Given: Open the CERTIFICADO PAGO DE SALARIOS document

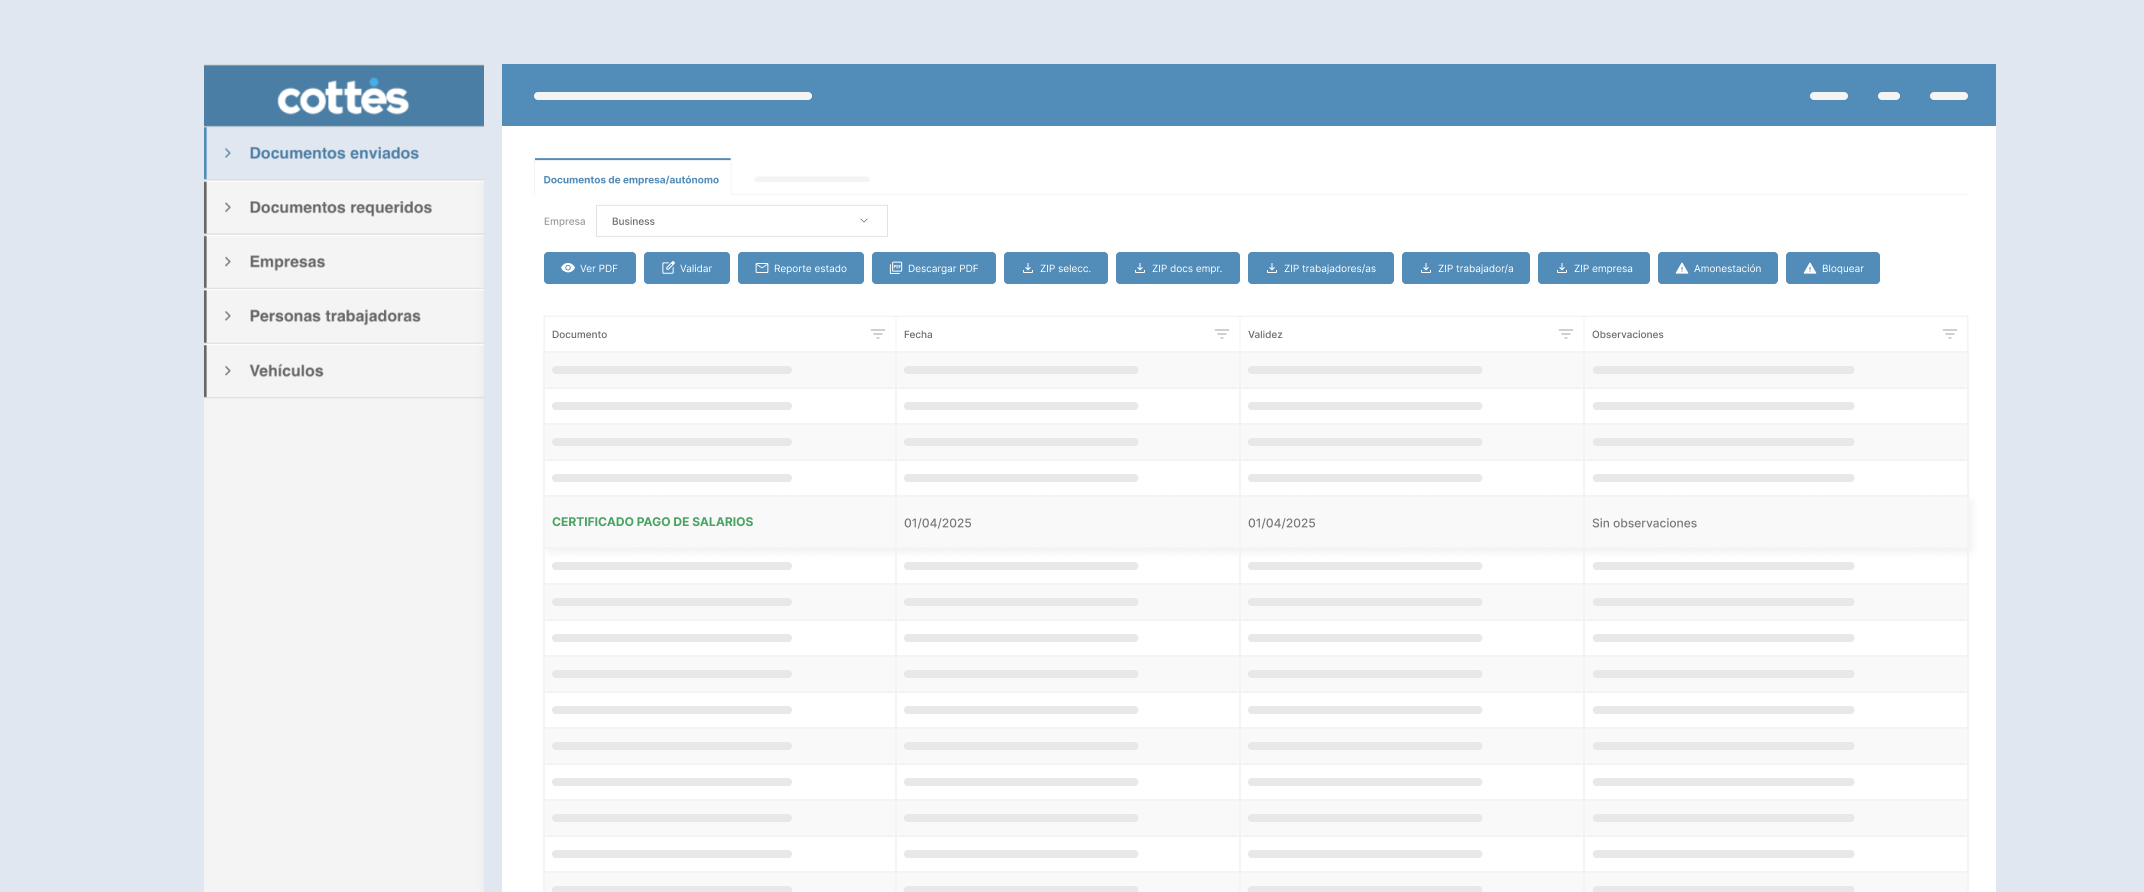Looking at the screenshot, I should pos(652,522).
